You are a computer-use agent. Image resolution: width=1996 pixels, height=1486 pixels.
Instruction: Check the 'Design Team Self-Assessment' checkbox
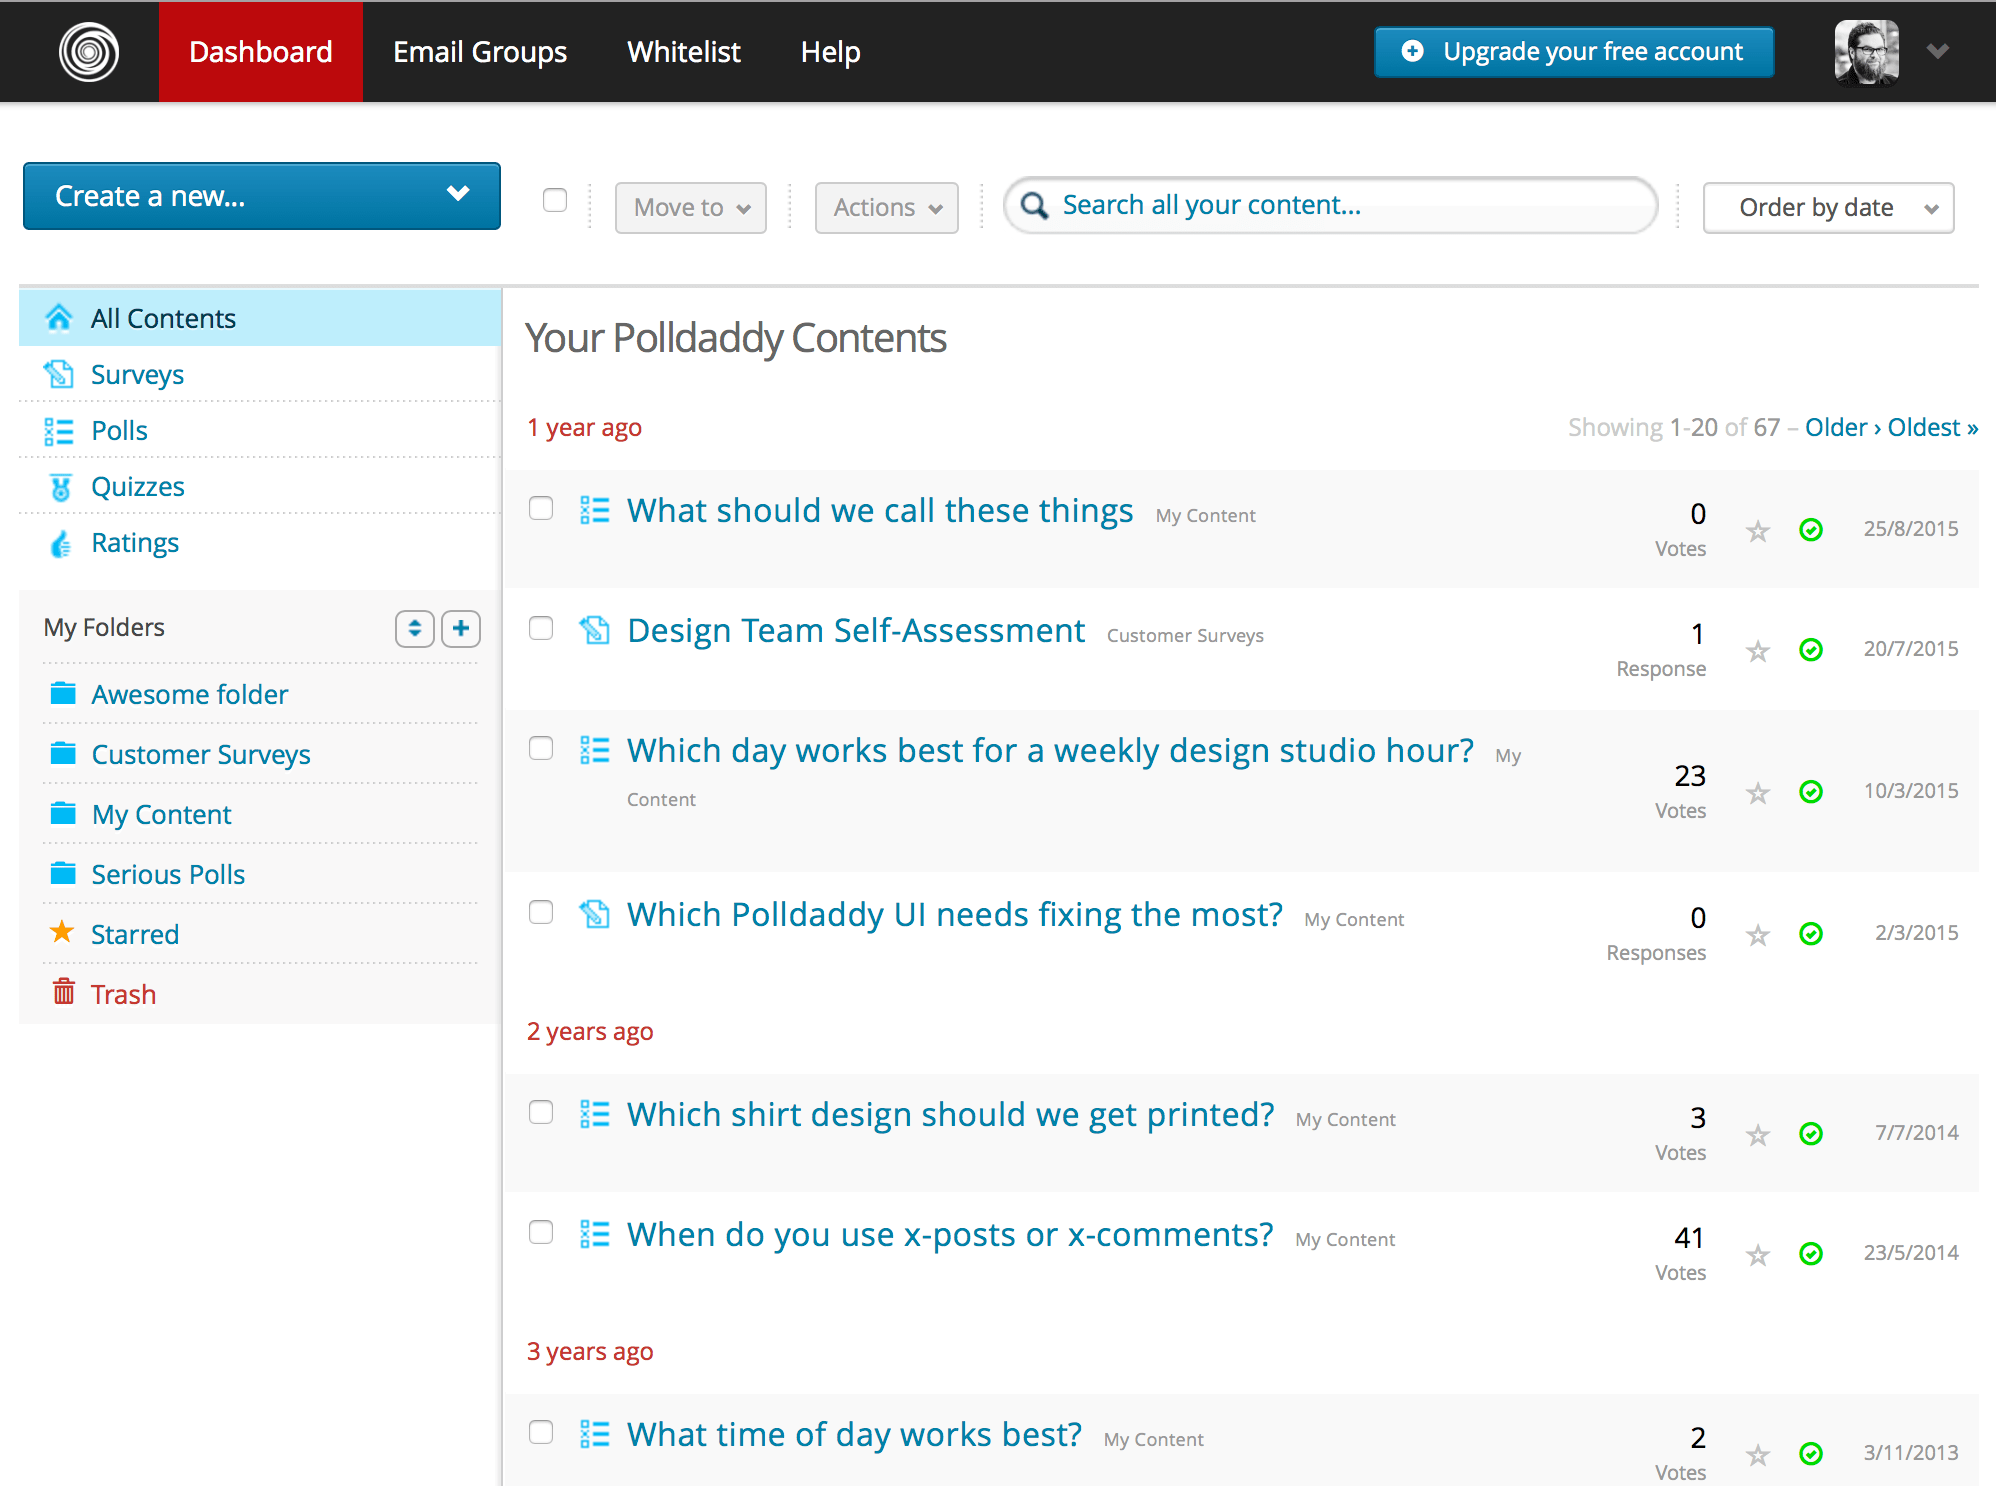coord(541,628)
